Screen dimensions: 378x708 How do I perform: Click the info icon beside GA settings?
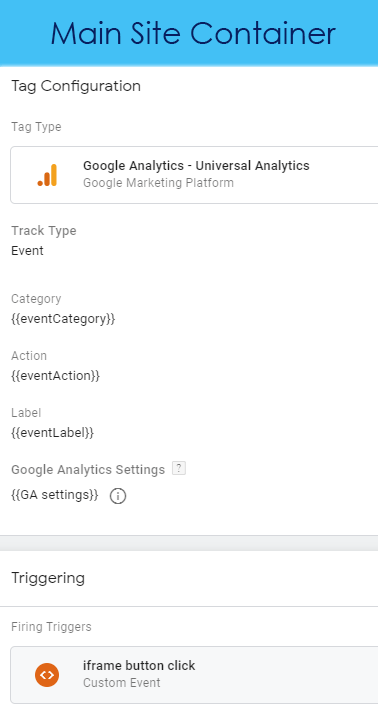[x=118, y=496]
